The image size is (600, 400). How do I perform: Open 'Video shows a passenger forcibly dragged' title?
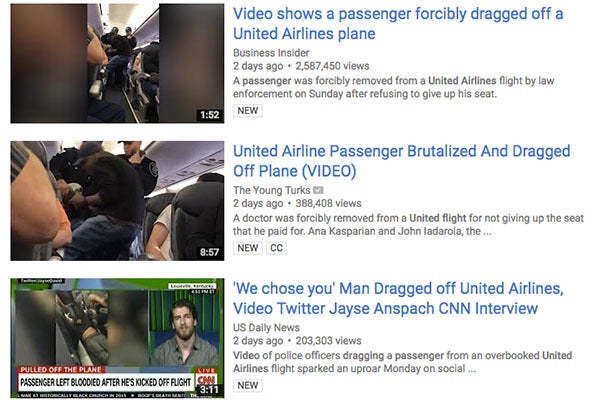(x=398, y=24)
